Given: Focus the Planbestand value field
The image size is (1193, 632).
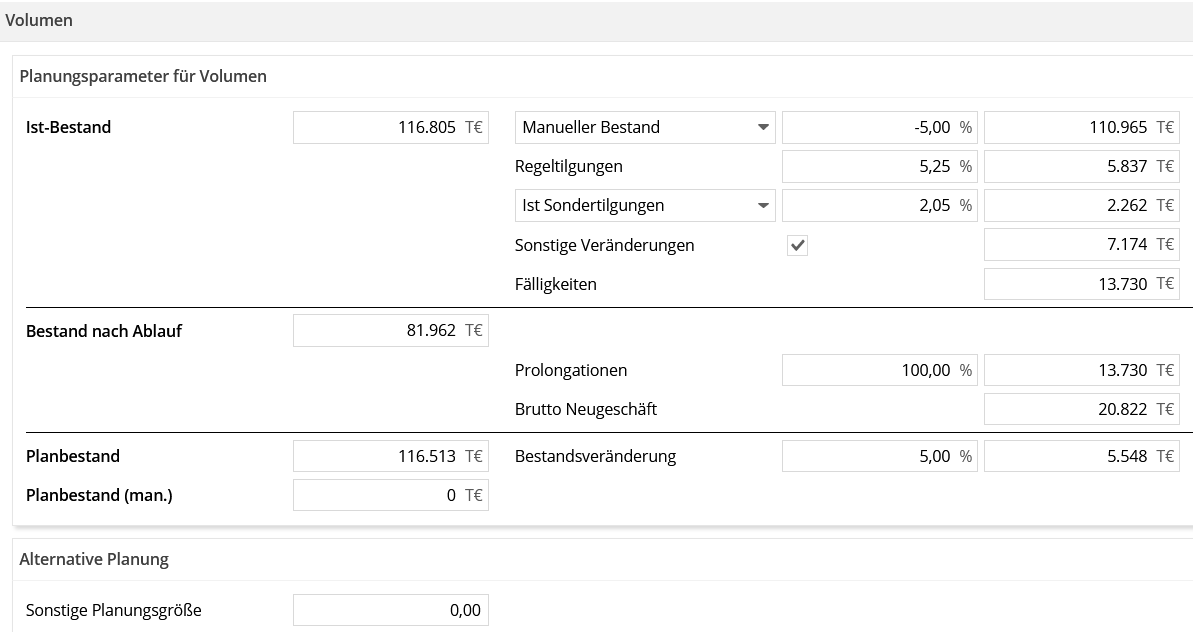Looking at the screenshot, I should (391, 456).
